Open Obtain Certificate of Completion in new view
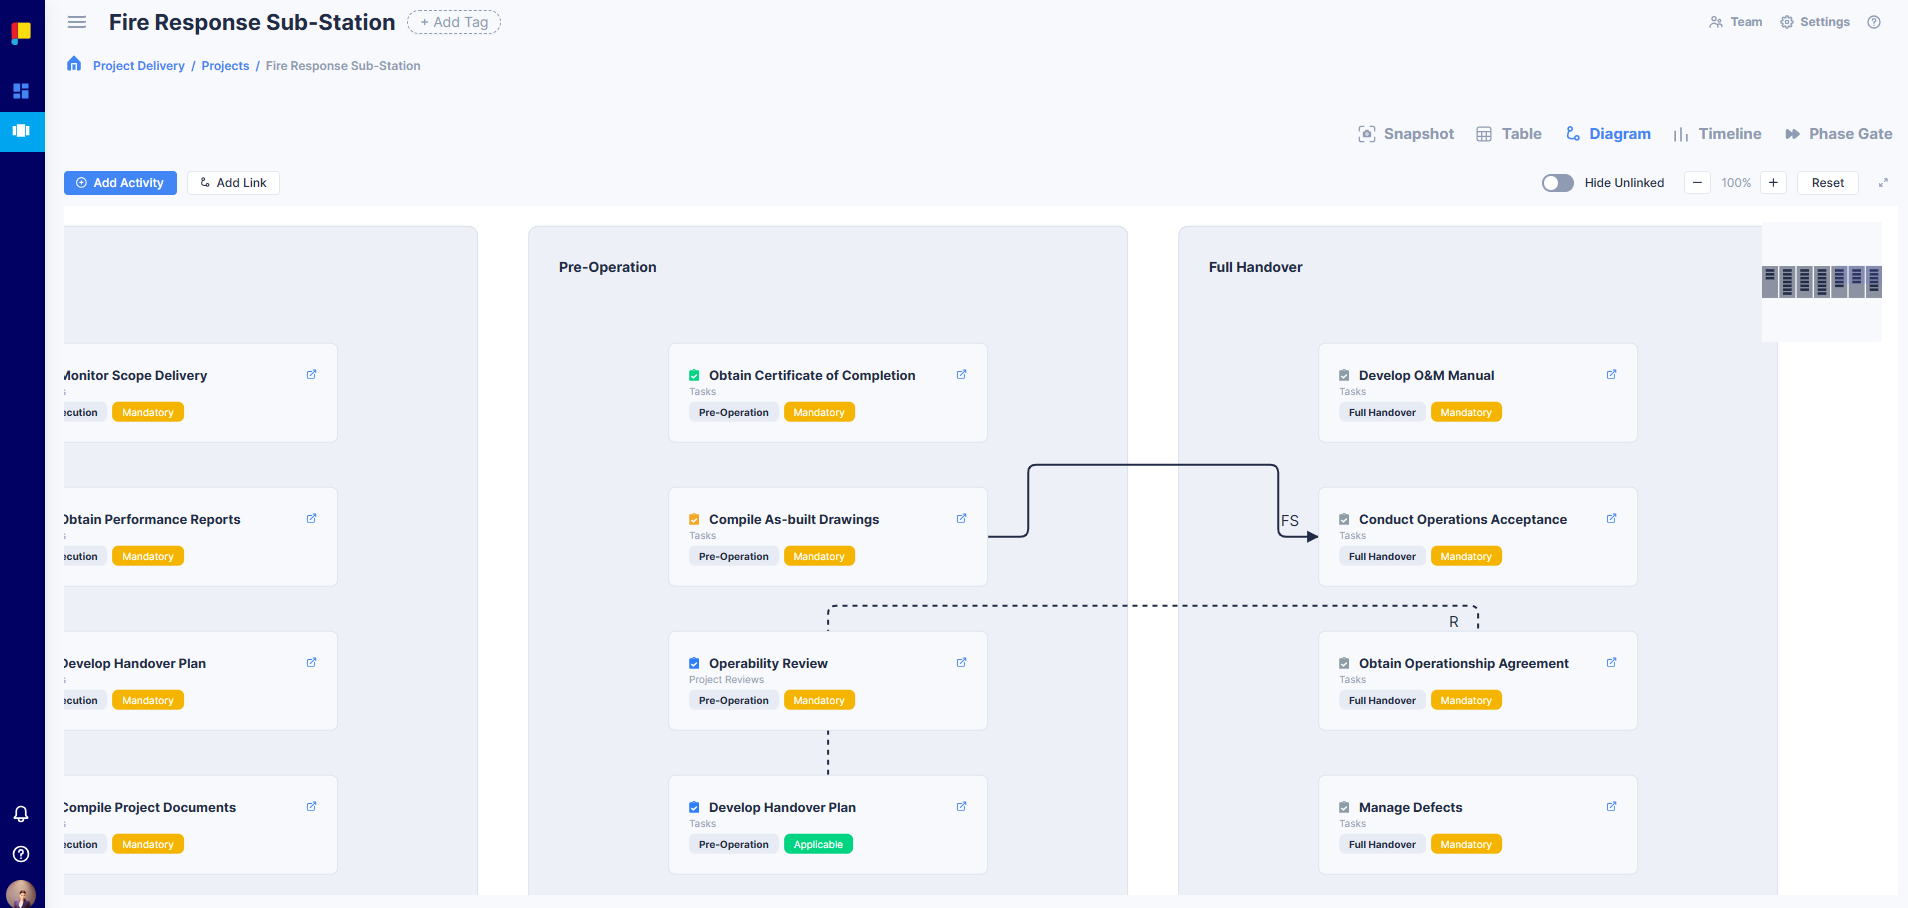The height and width of the screenshot is (908, 1908). point(961,374)
